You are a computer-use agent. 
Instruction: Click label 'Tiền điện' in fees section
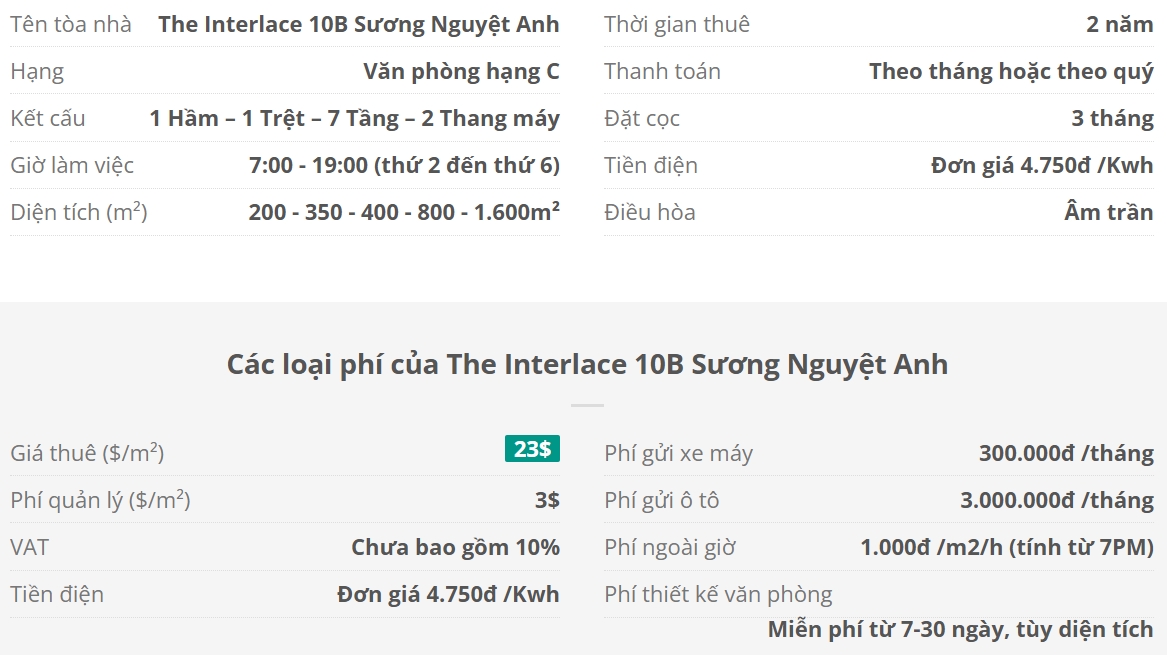click(x=57, y=594)
